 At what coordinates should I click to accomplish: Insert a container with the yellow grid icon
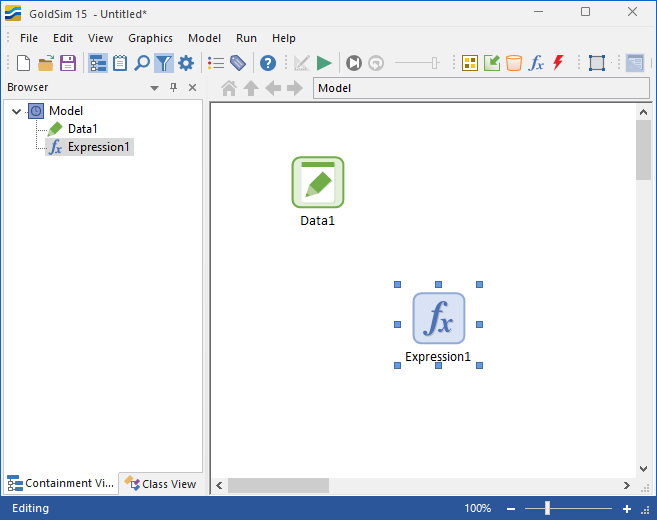tap(470, 63)
